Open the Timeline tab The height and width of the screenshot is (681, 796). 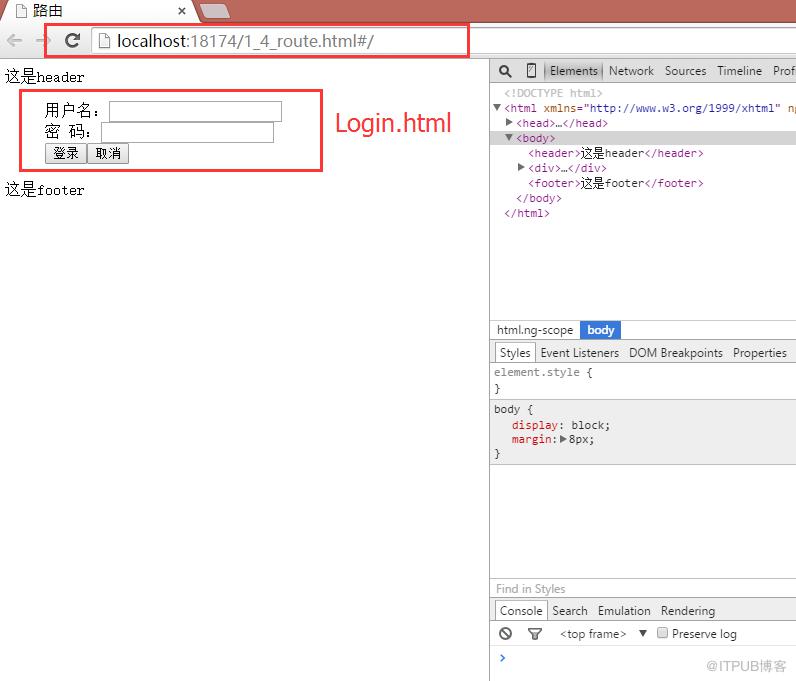tap(739, 71)
